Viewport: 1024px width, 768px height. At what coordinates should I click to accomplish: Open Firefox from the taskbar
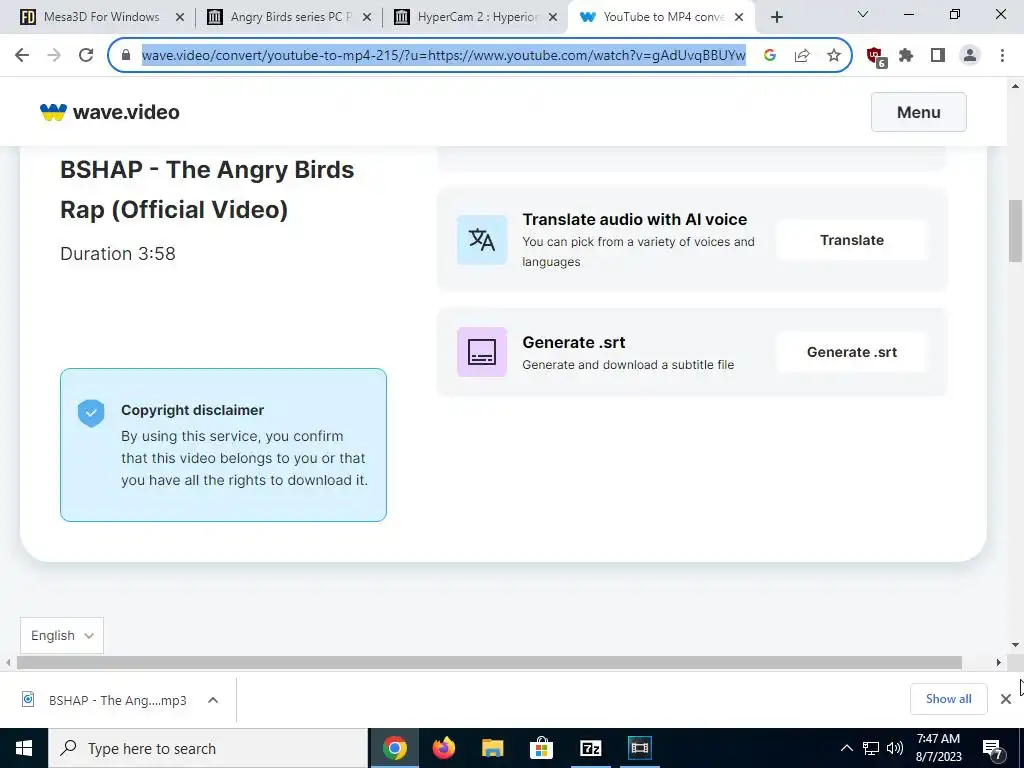point(444,748)
